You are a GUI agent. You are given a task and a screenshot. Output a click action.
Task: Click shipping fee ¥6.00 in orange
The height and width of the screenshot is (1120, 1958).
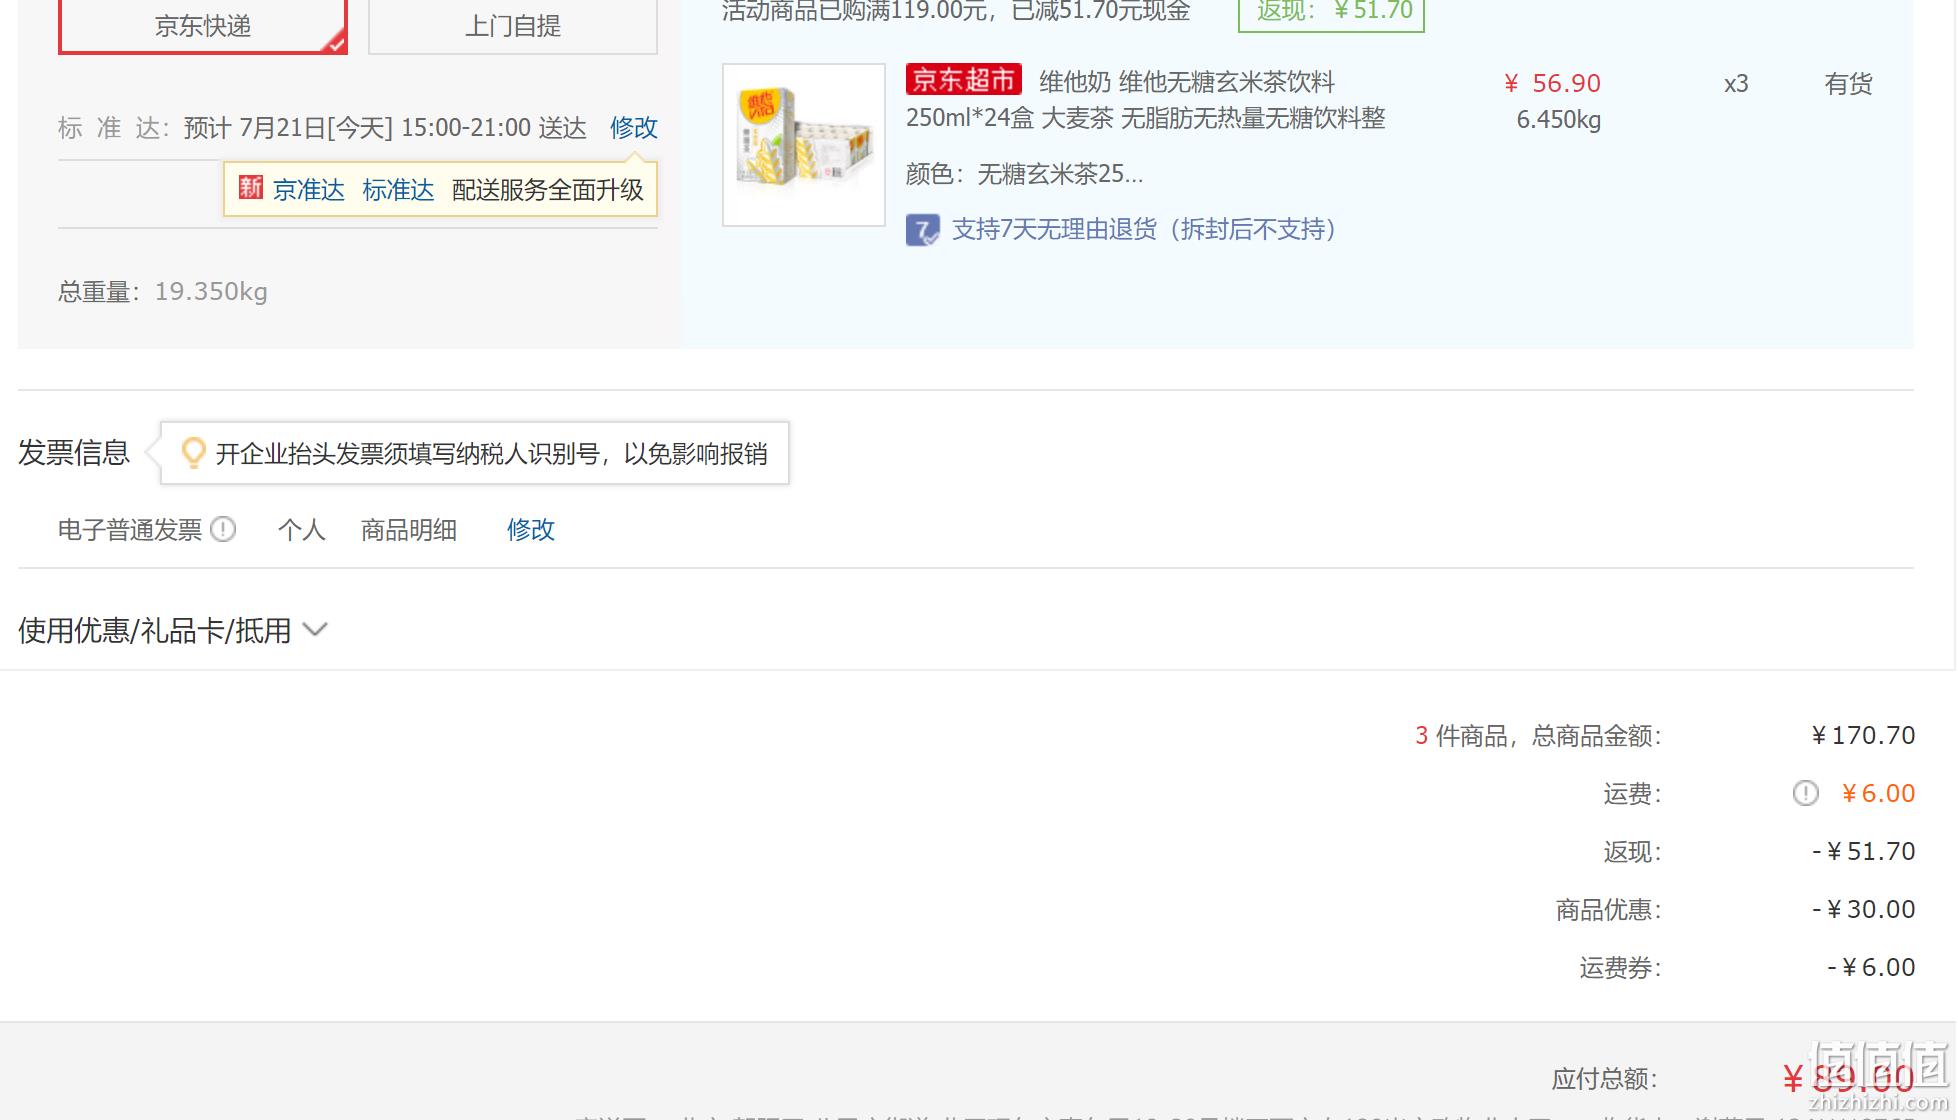[x=1878, y=794]
